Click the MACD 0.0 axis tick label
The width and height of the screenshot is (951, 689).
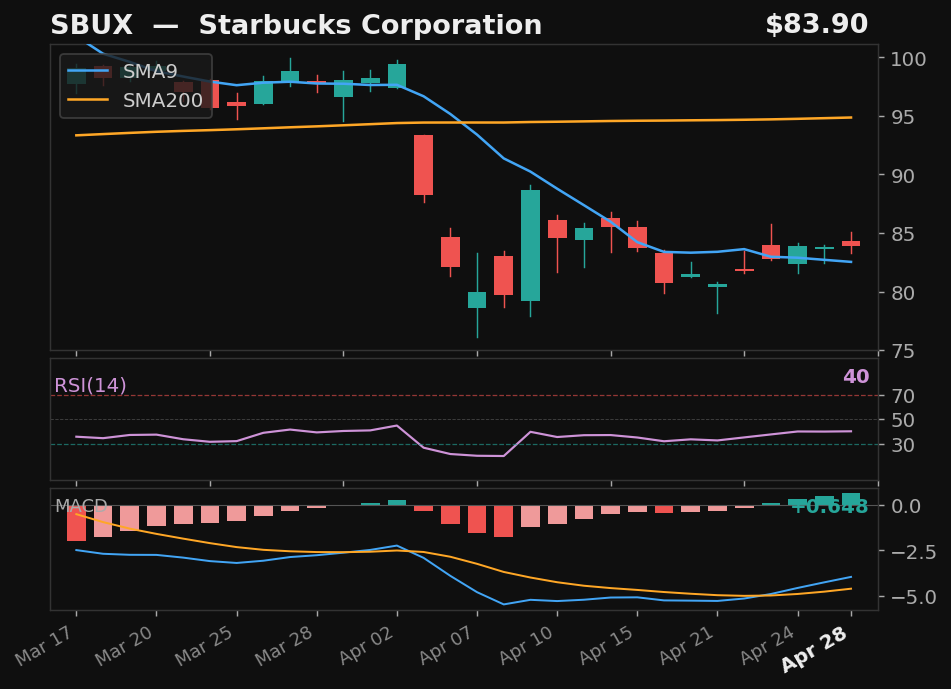(x=906, y=506)
